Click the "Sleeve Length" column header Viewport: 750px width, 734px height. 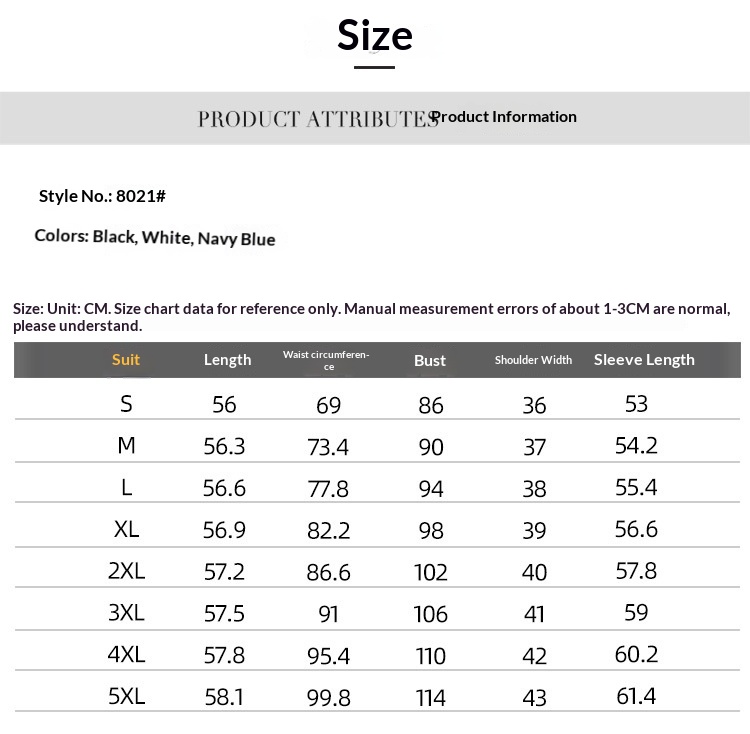(644, 360)
